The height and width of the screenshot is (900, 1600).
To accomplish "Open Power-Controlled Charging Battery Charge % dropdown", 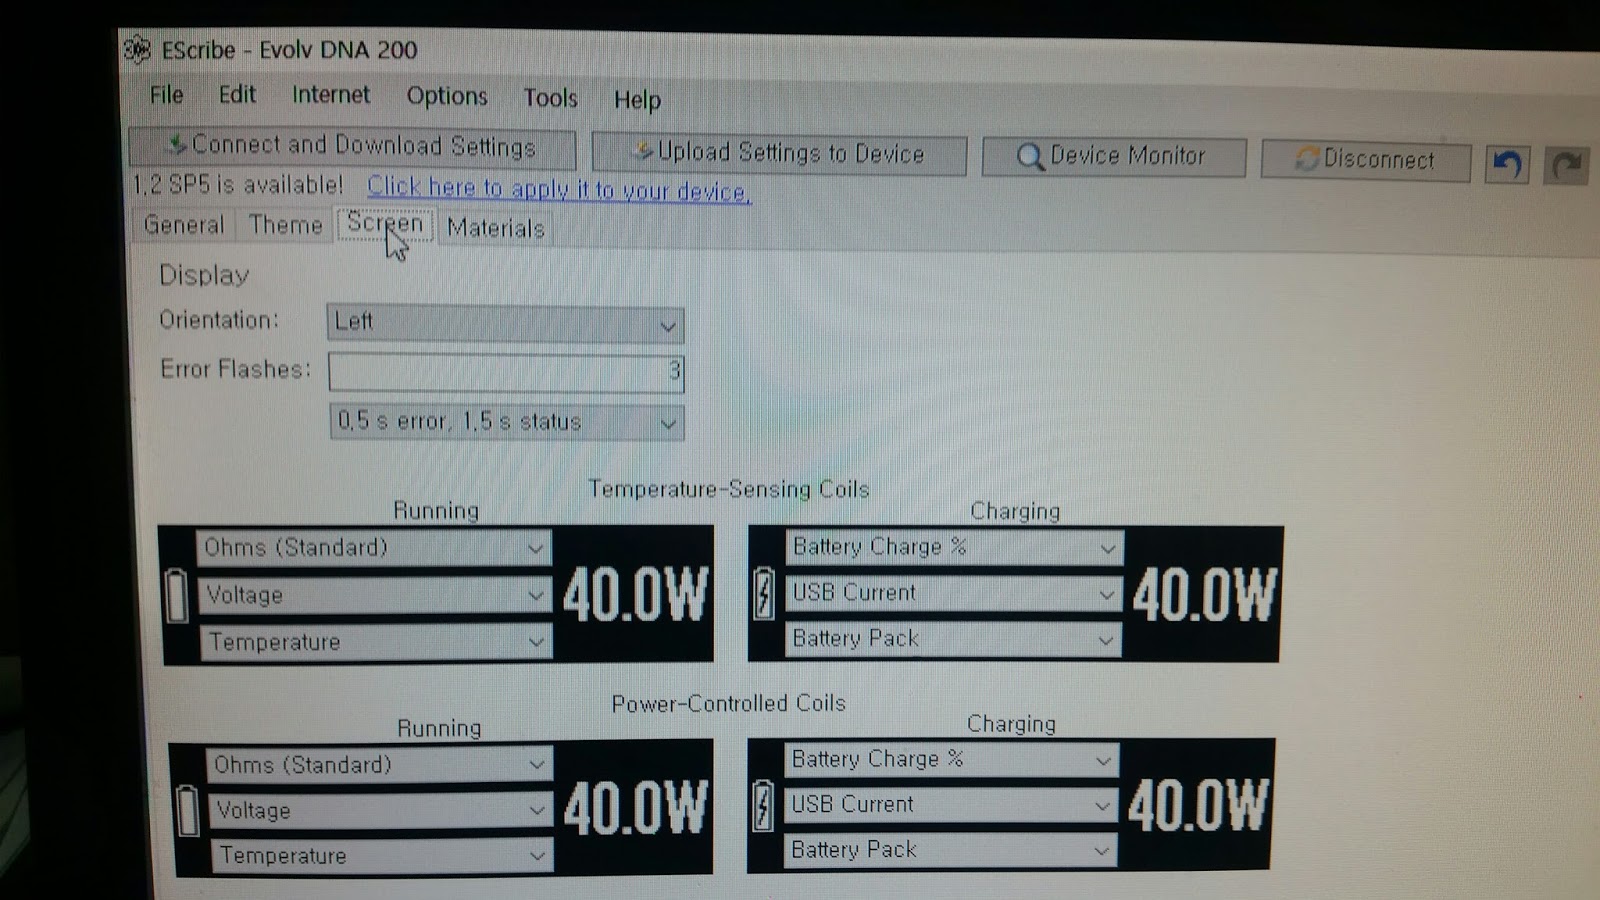I will pos(951,760).
